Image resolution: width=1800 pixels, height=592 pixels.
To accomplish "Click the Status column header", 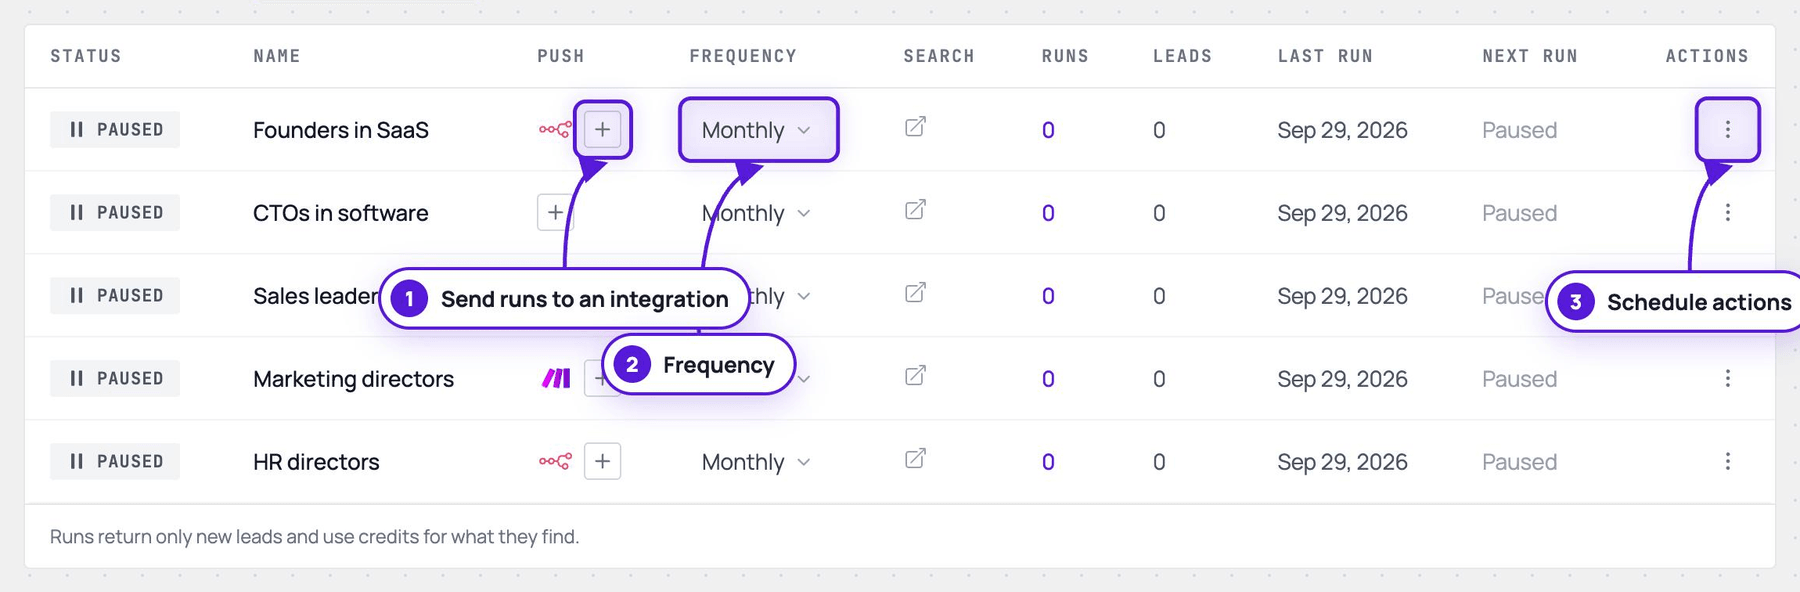I will [86, 56].
